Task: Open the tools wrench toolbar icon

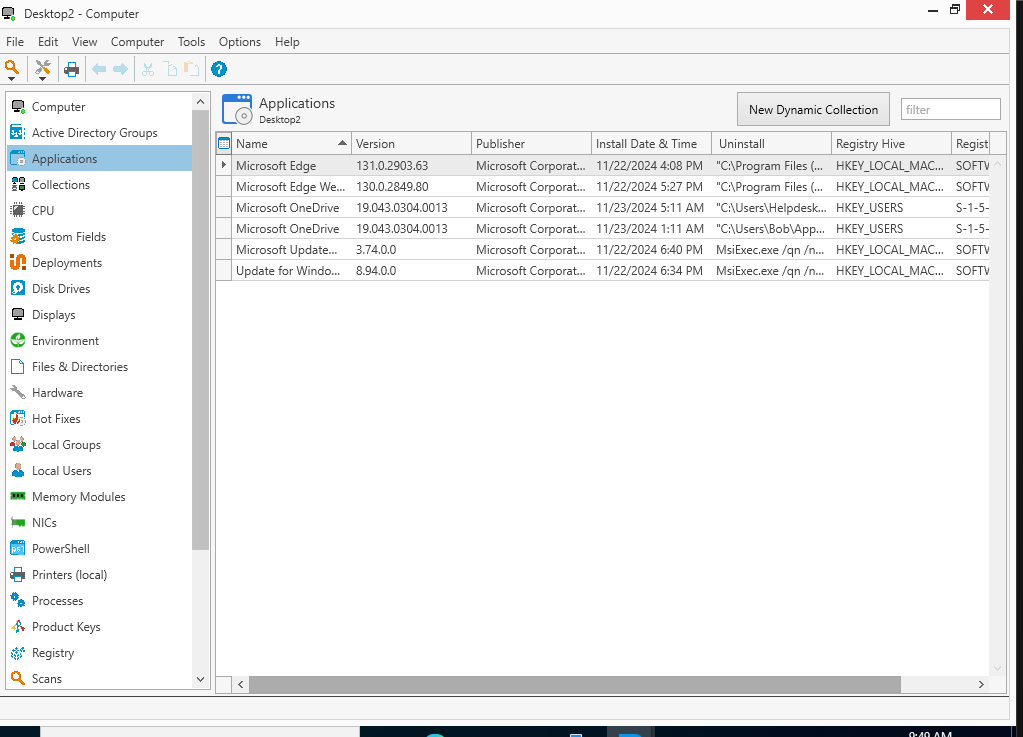Action: coord(42,67)
